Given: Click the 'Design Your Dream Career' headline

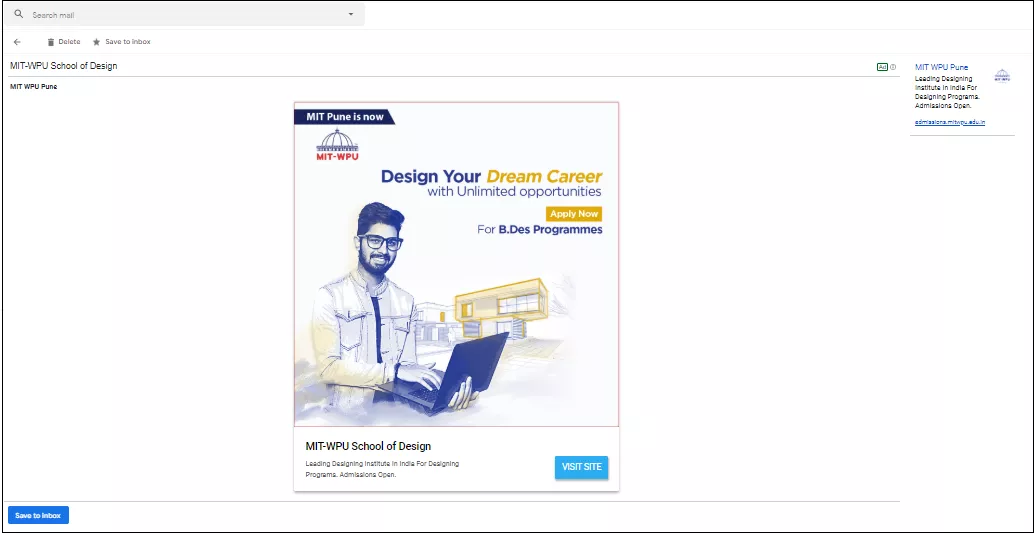Looking at the screenshot, I should (x=491, y=177).
